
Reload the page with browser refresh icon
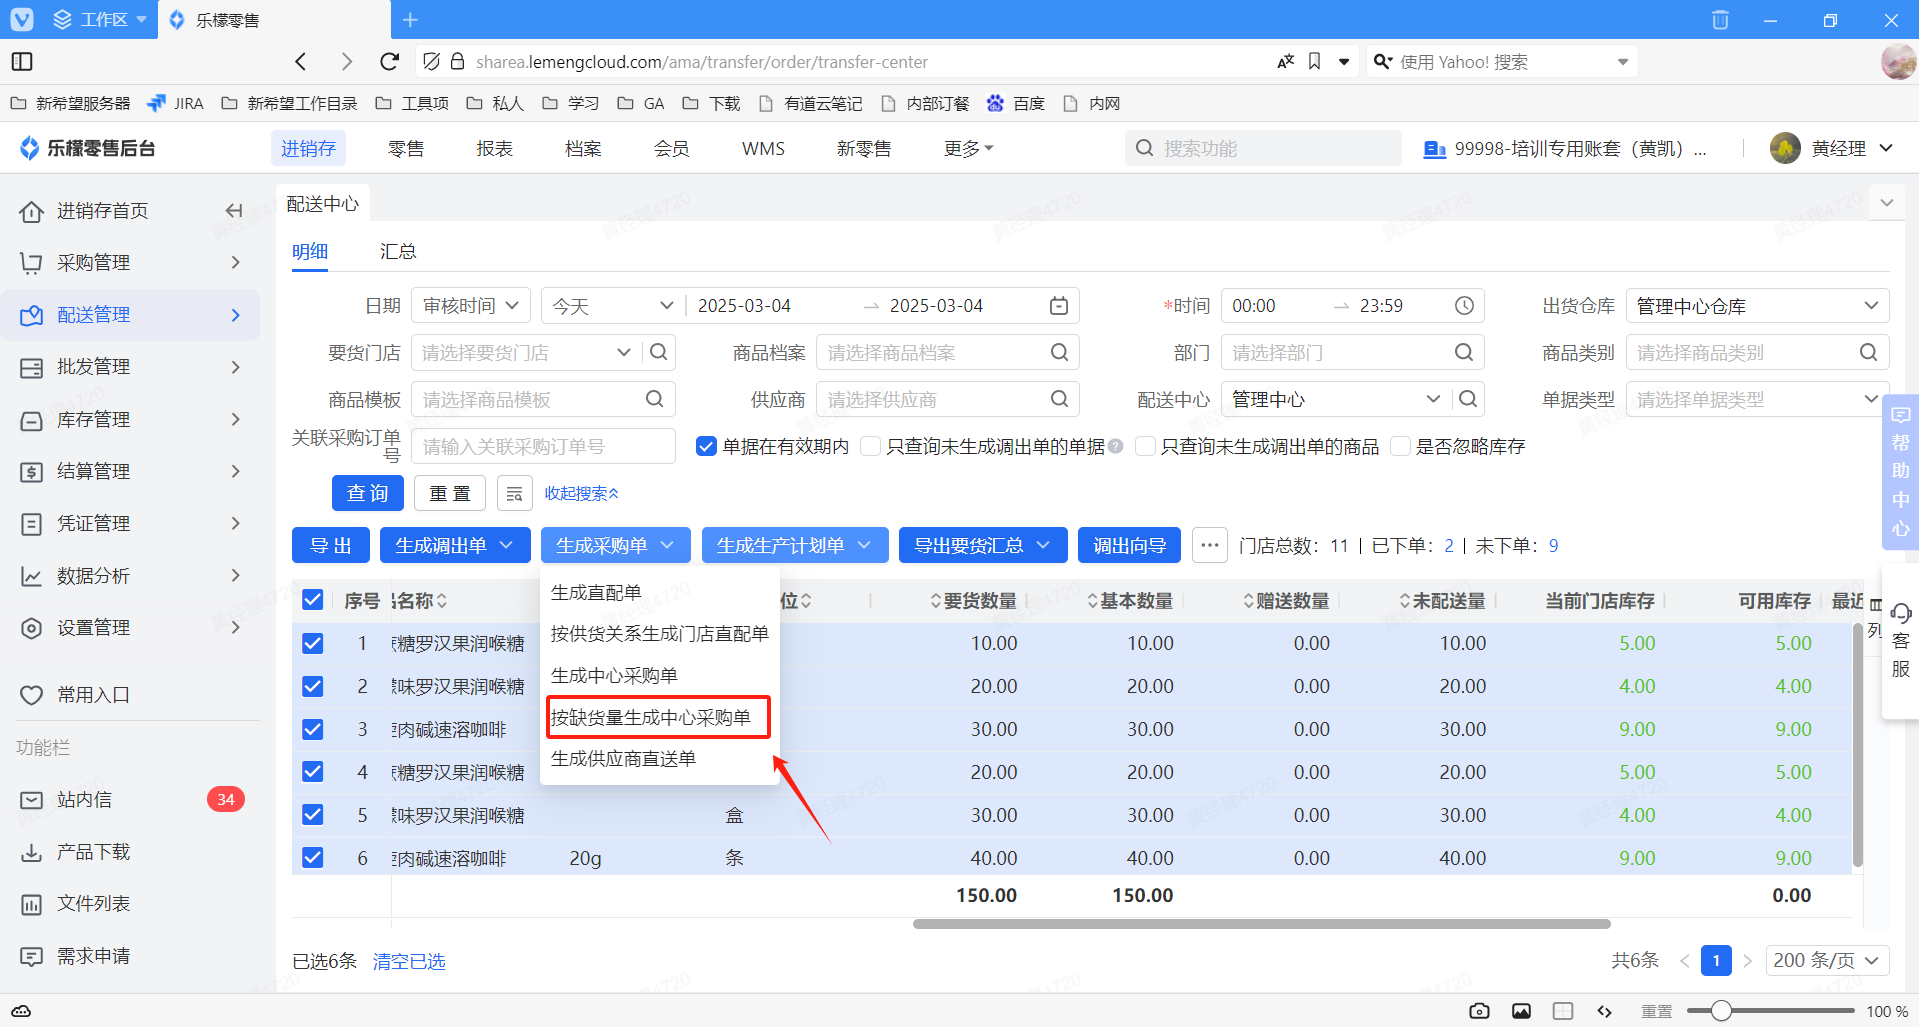click(390, 62)
